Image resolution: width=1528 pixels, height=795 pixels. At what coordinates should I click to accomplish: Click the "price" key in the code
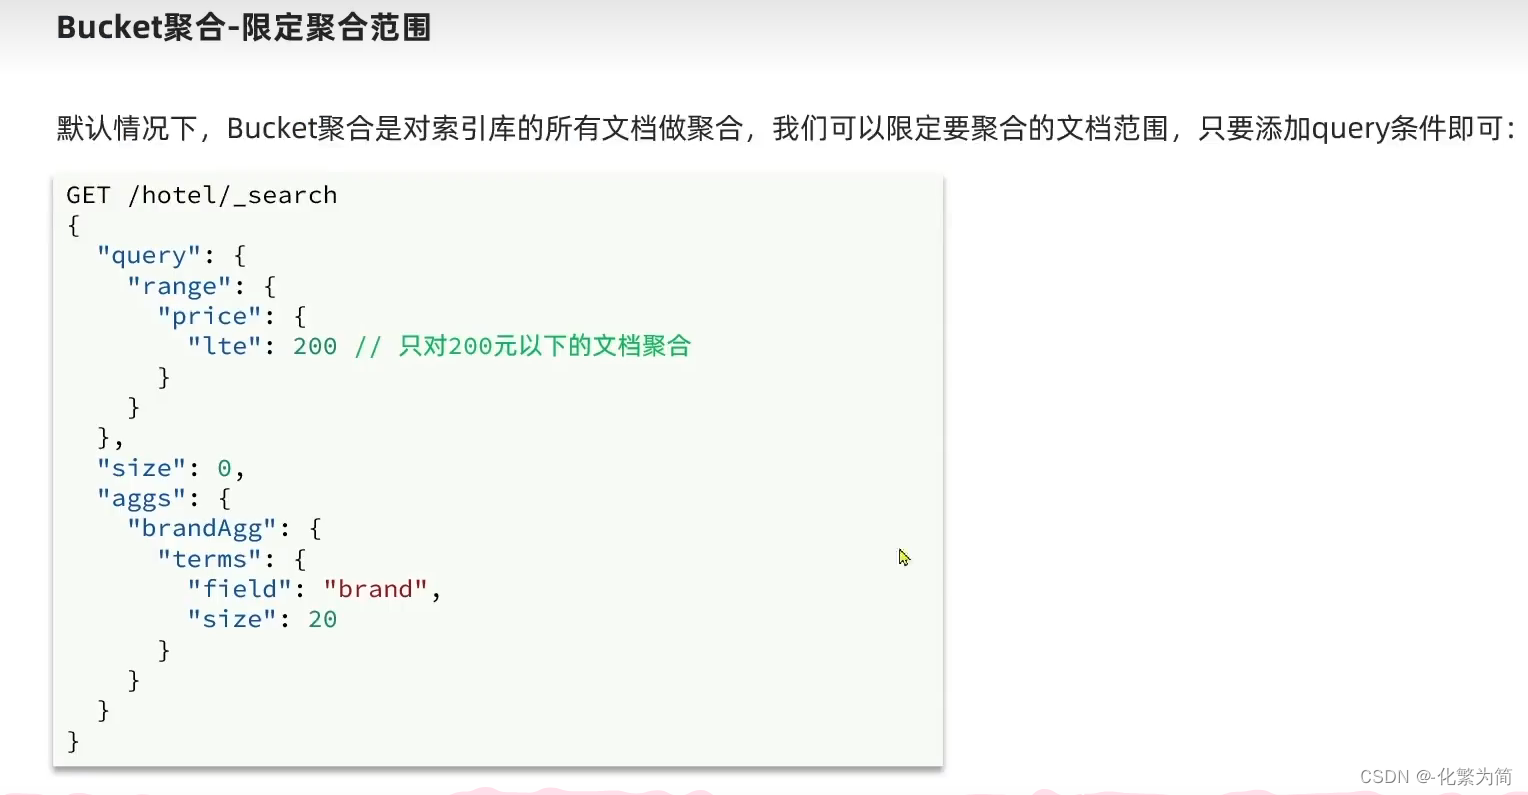(210, 317)
